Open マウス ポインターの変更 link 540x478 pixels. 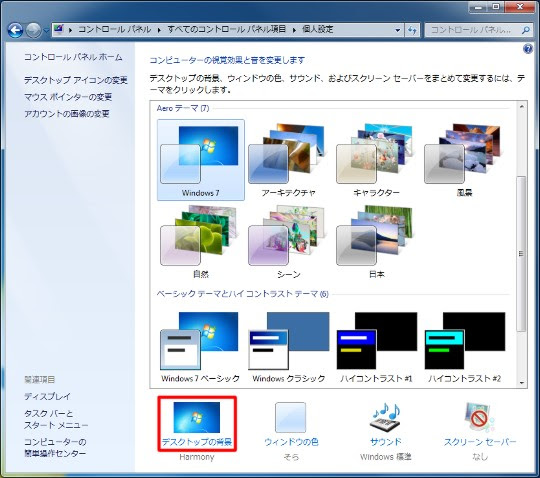[68, 97]
